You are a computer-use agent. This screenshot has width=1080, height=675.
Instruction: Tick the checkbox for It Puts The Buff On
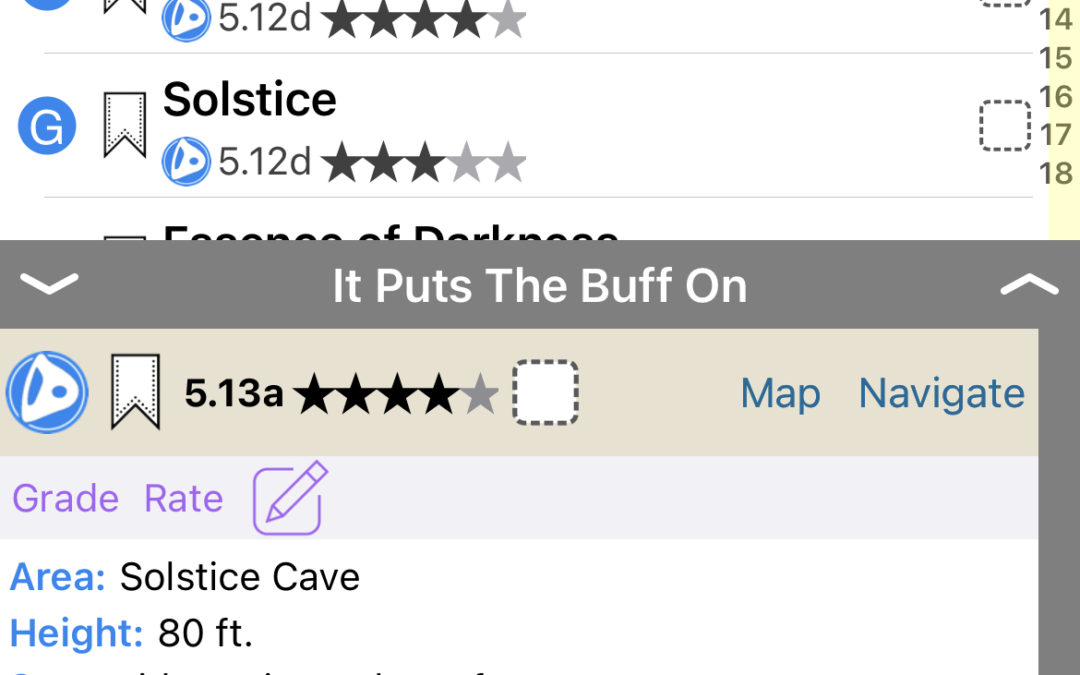(x=545, y=392)
